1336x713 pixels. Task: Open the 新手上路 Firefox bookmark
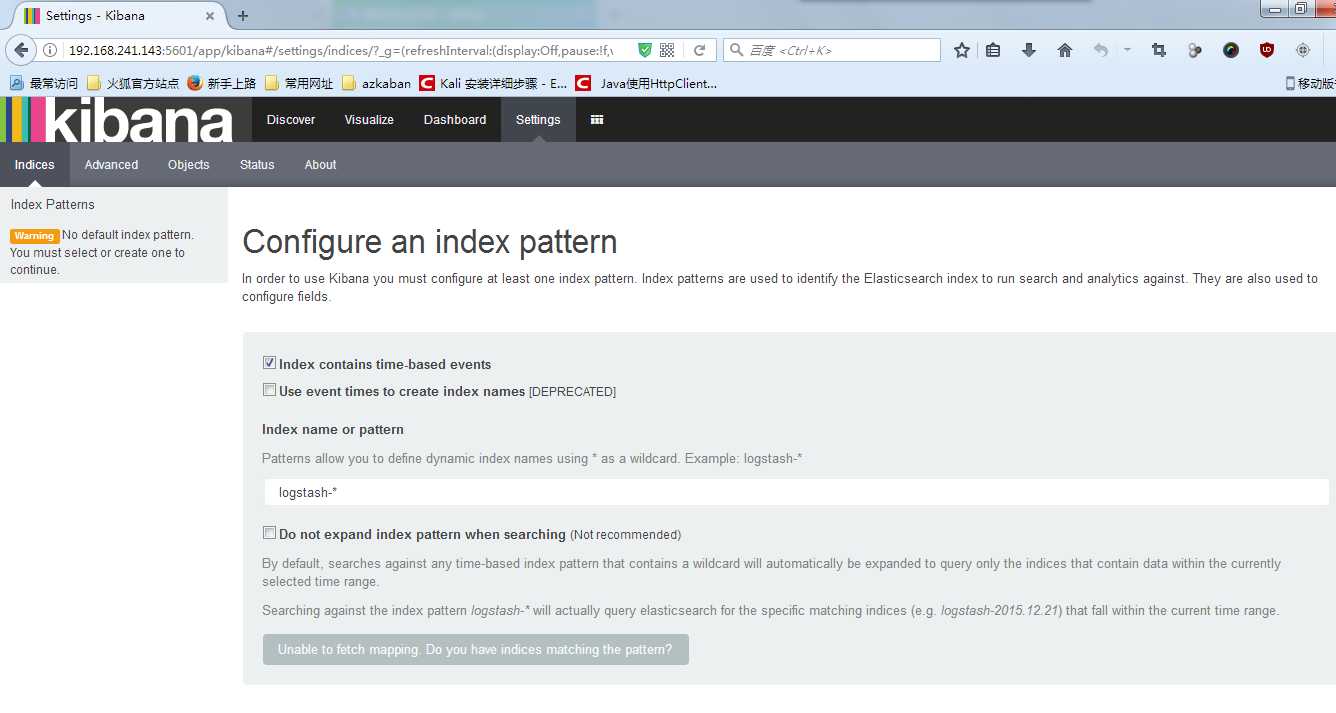coord(221,83)
